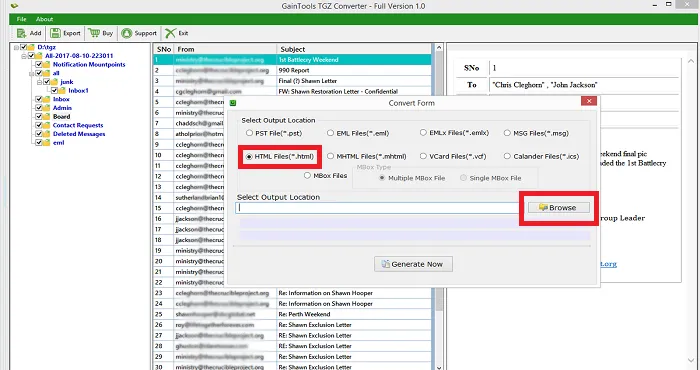Close the Convert Form dialog
700x370 pixels.
(x=589, y=101)
